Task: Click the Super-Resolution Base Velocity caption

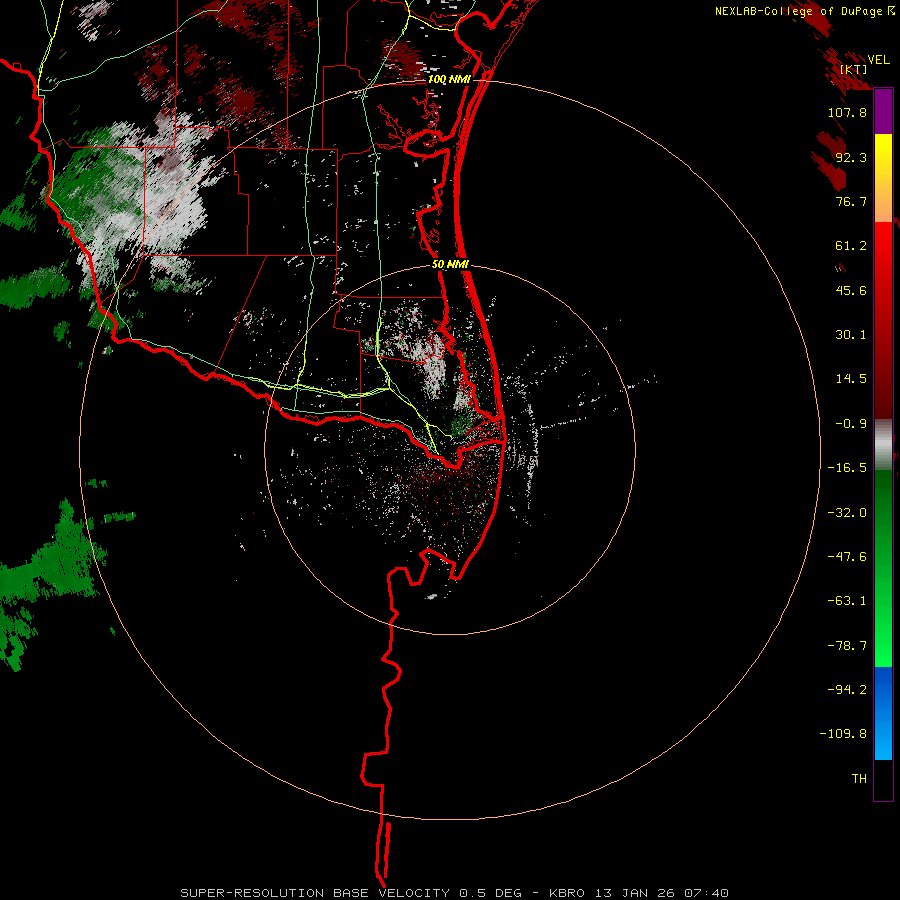Action: 454,893
